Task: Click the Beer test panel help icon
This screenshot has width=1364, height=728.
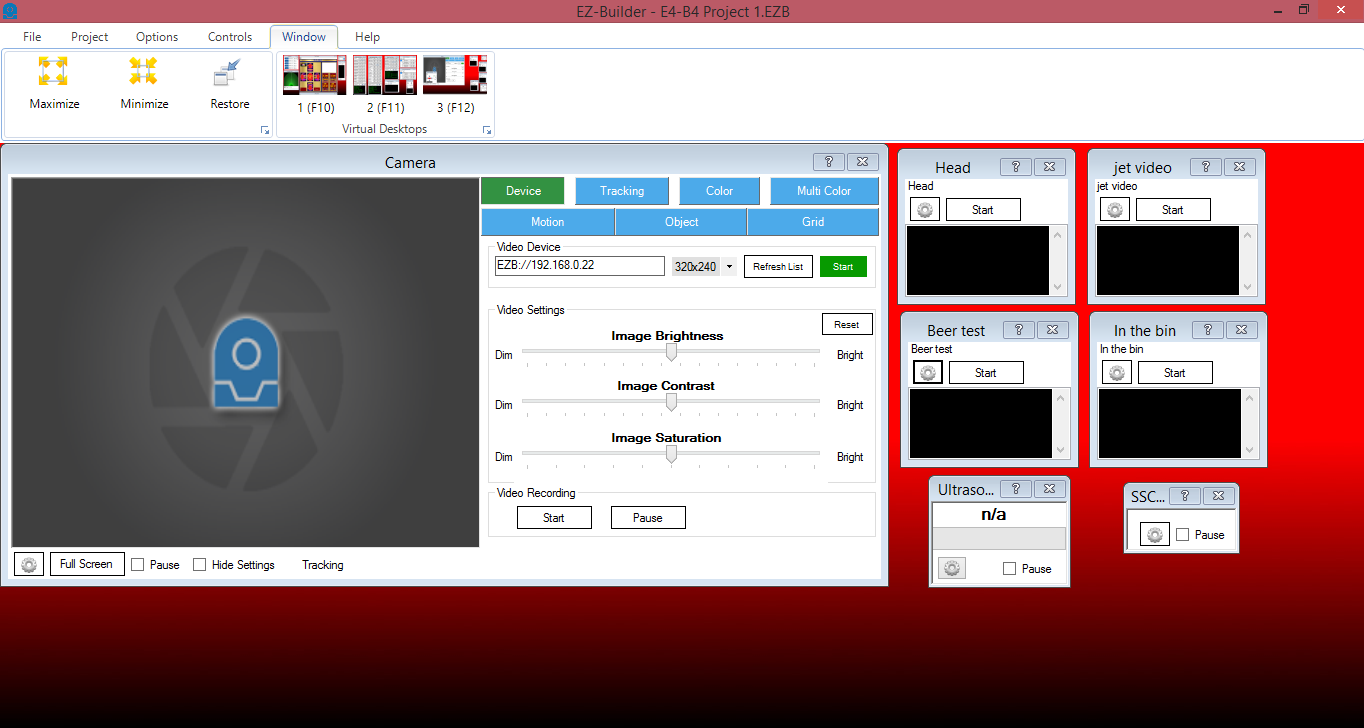Action: click(x=1018, y=330)
